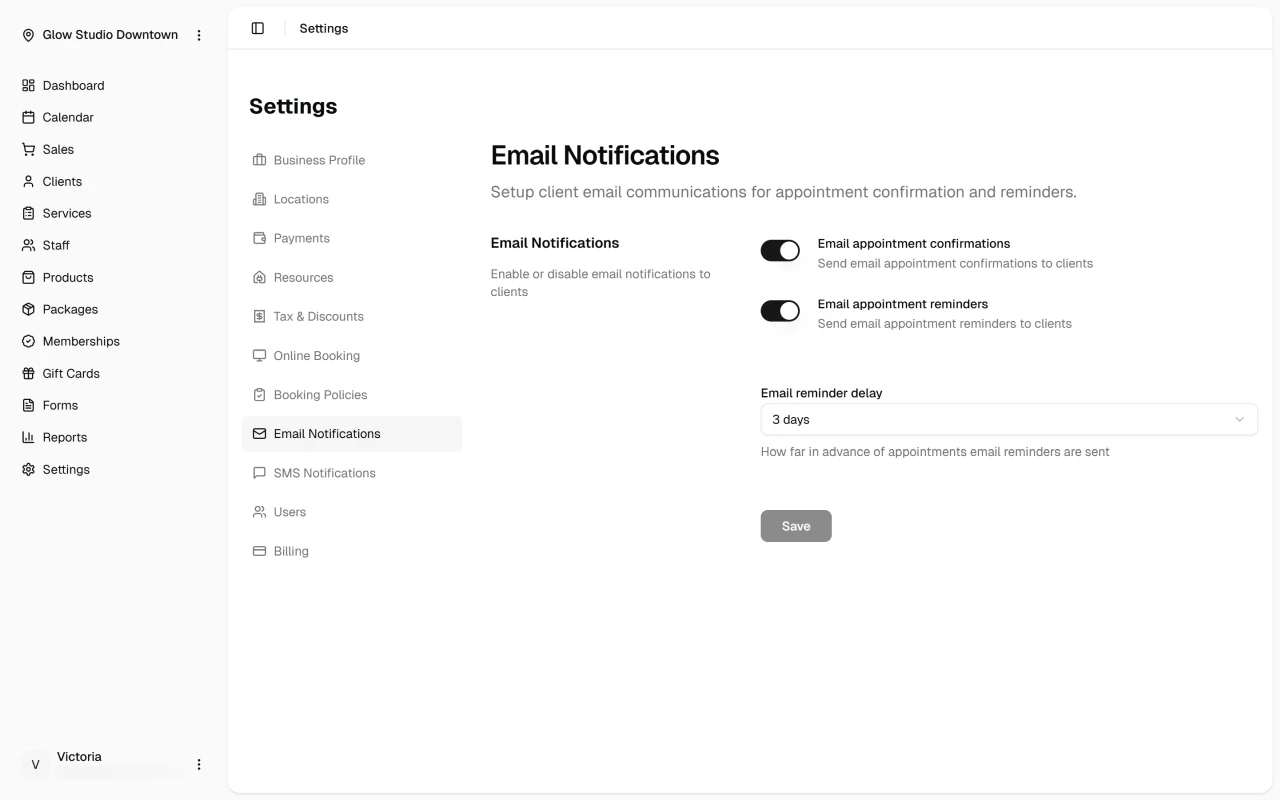Click the Staff people icon
The image size is (1280, 800).
(x=28, y=245)
